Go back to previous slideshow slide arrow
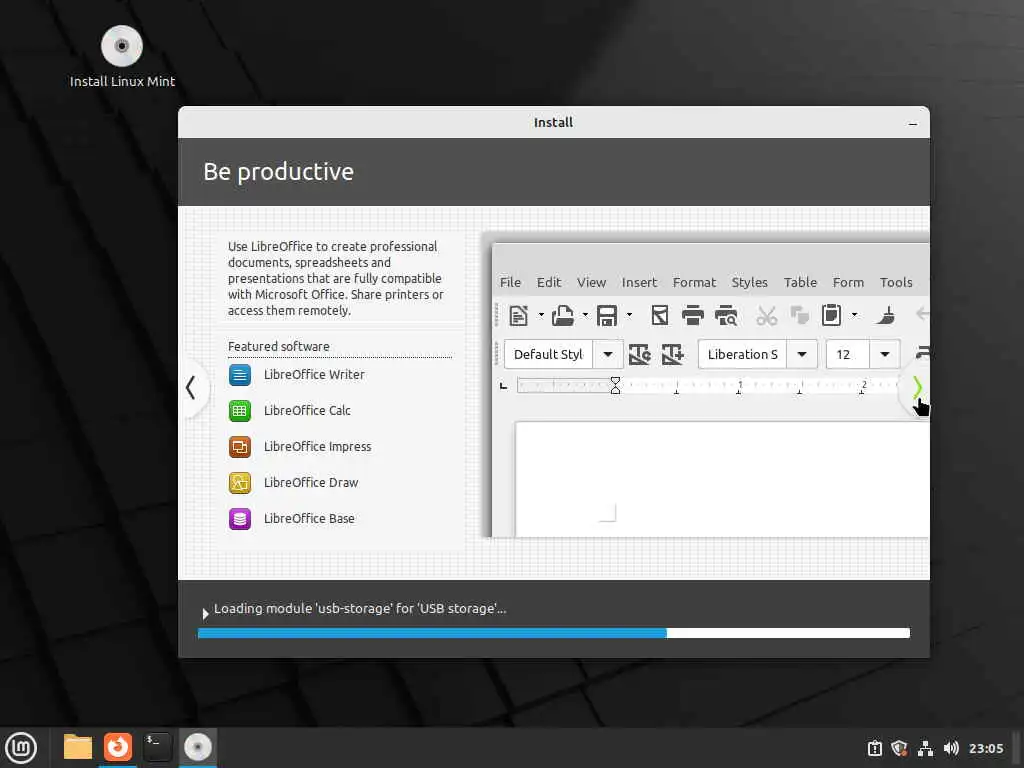This screenshot has height=768, width=1024. click(191, 388)
